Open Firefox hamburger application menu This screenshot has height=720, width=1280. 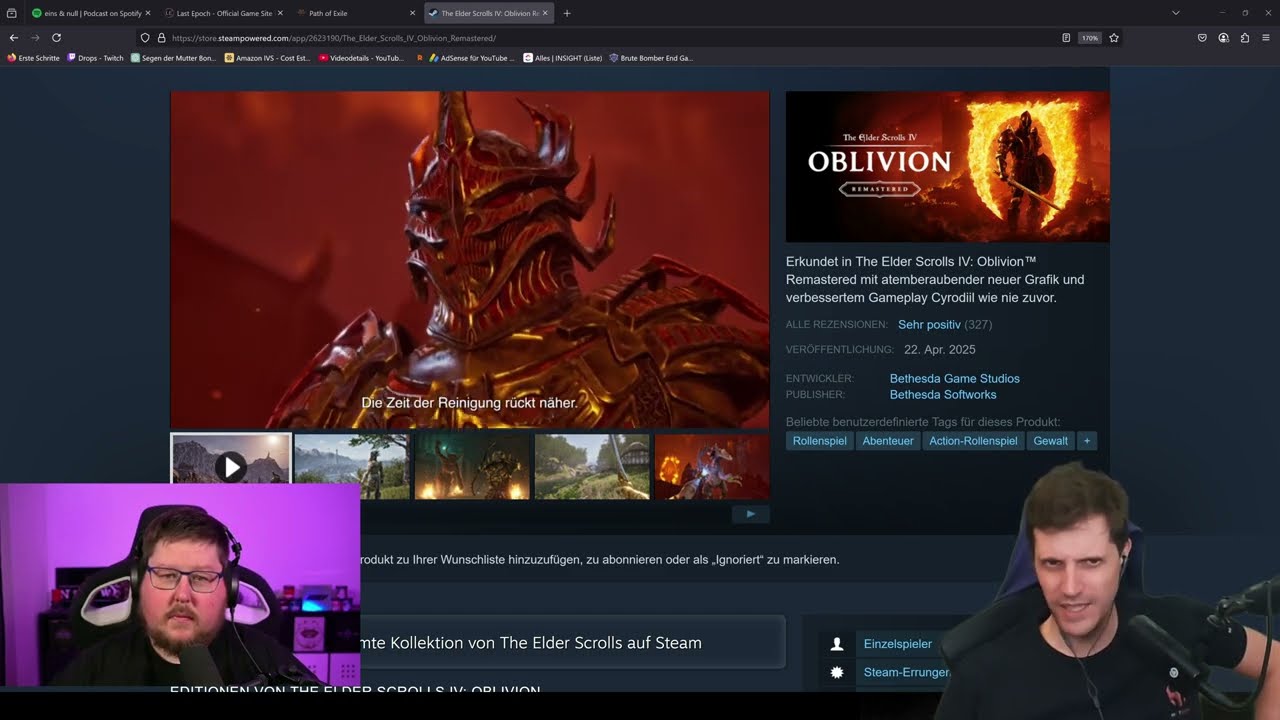point(1266,38)
